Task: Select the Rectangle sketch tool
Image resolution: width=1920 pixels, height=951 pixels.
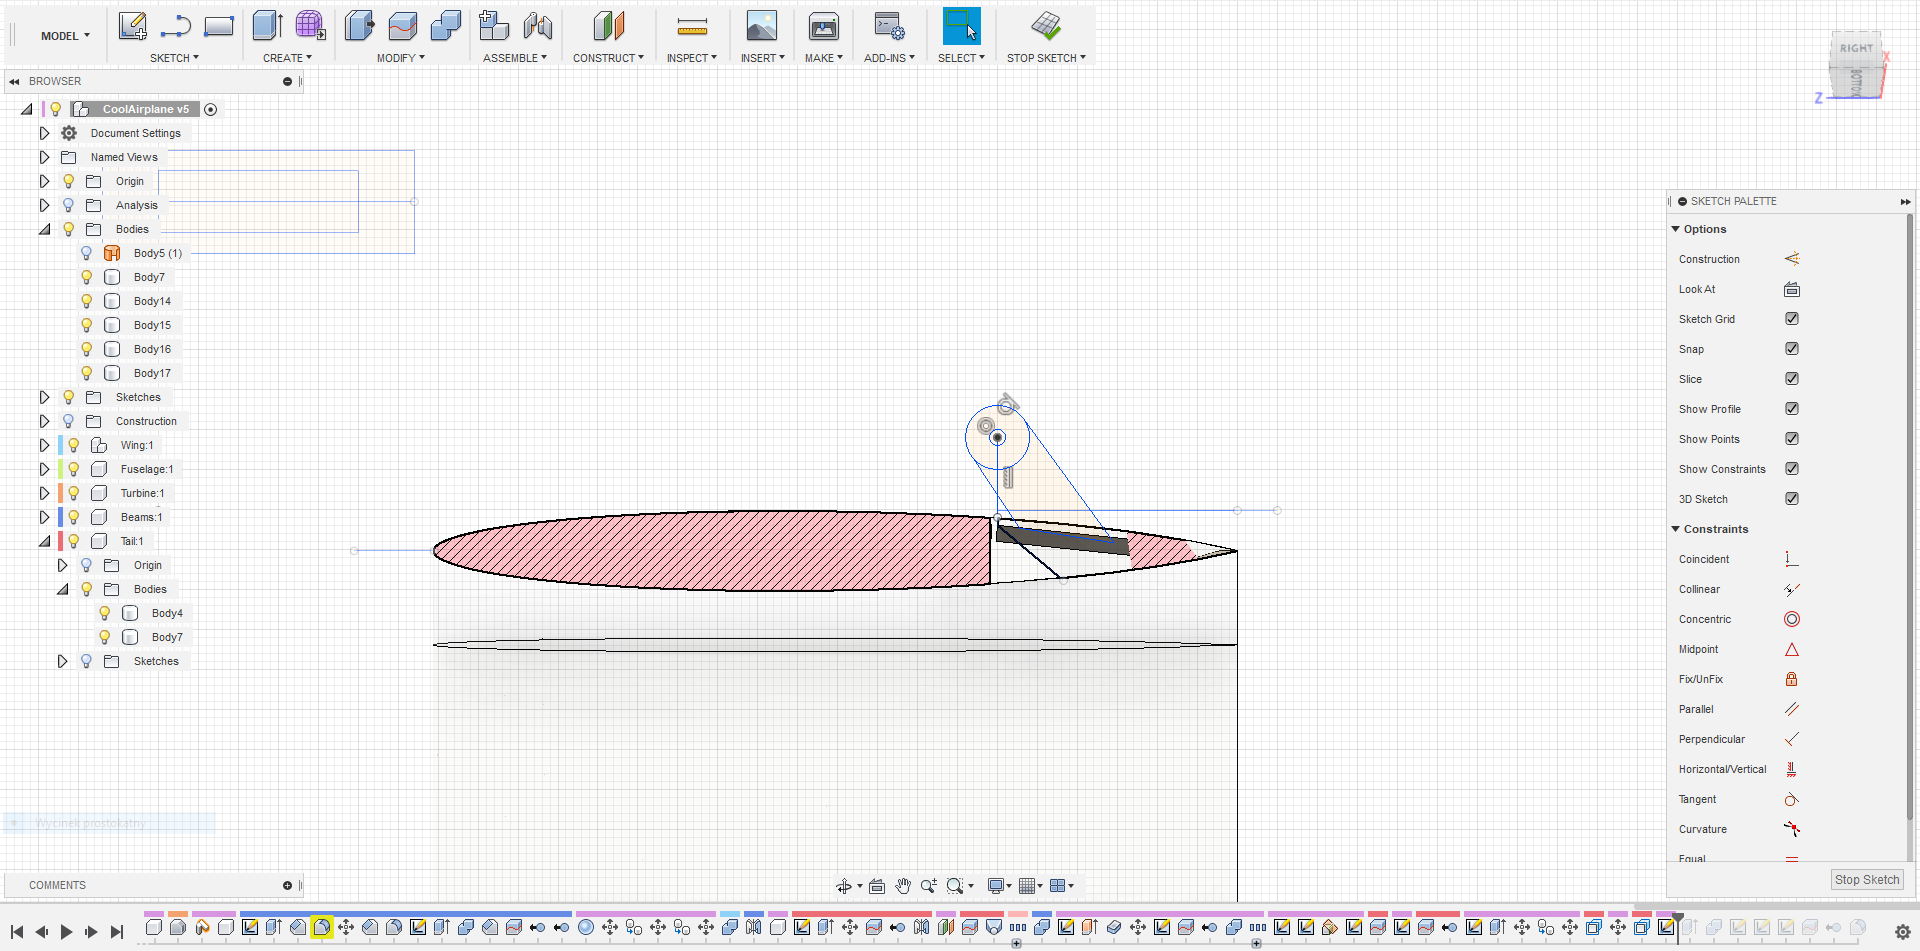Action: click(x=219, y=26)
